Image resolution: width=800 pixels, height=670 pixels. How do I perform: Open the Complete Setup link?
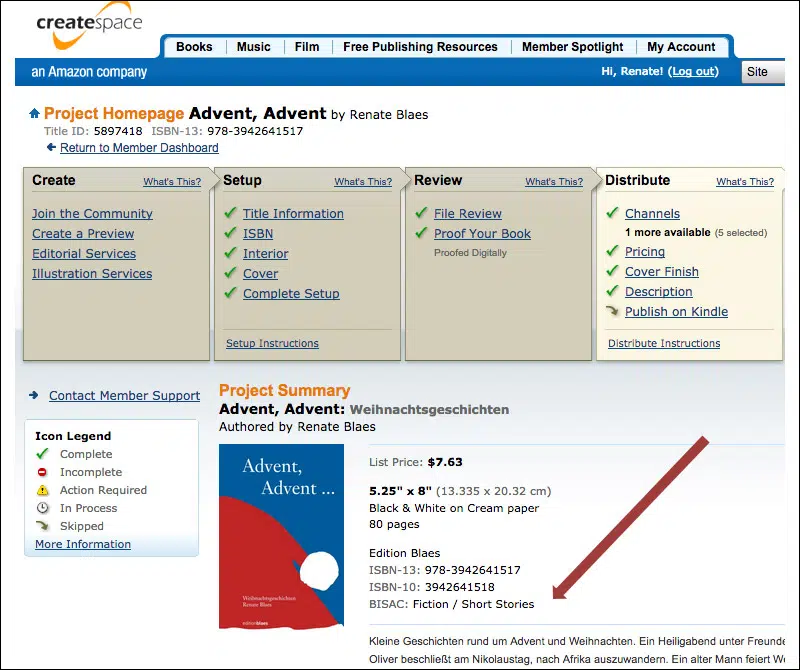(x=291, y=293)
